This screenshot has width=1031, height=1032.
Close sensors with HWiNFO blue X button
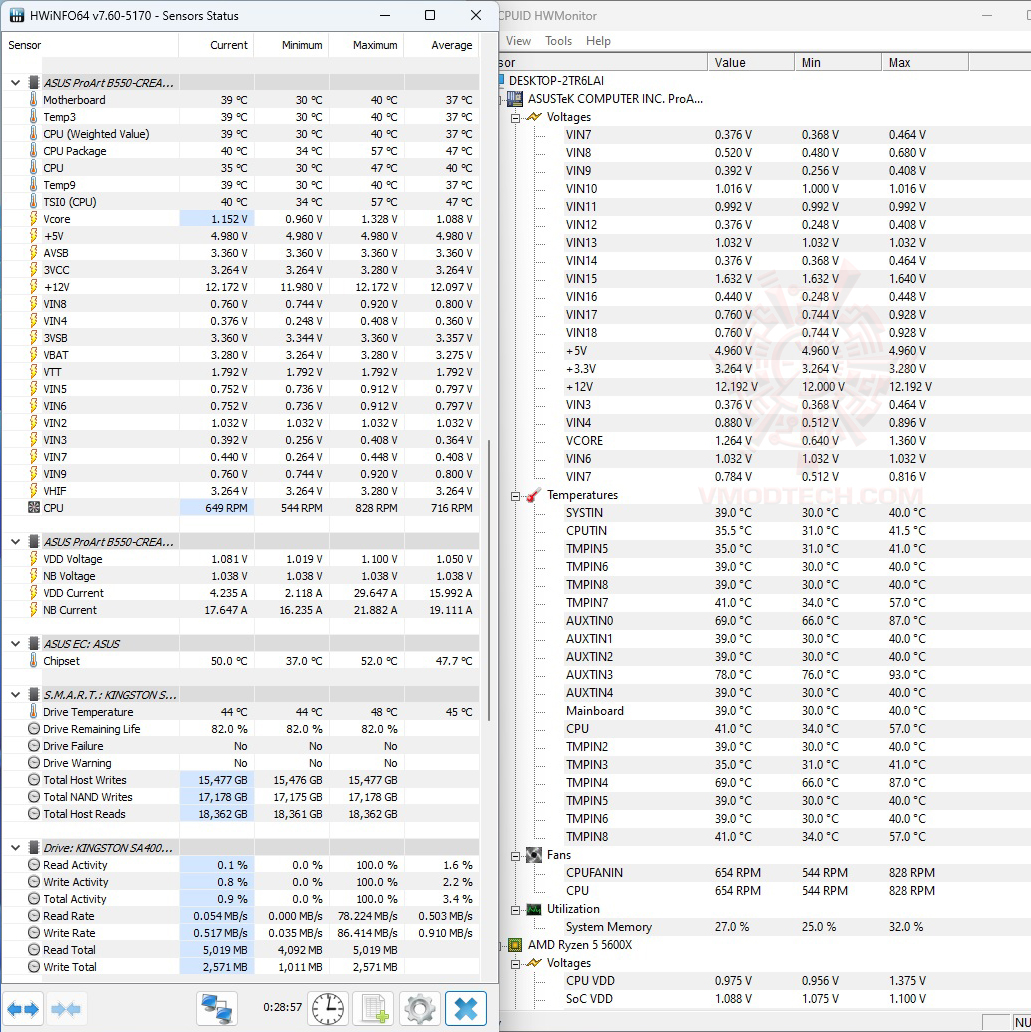465,1008
